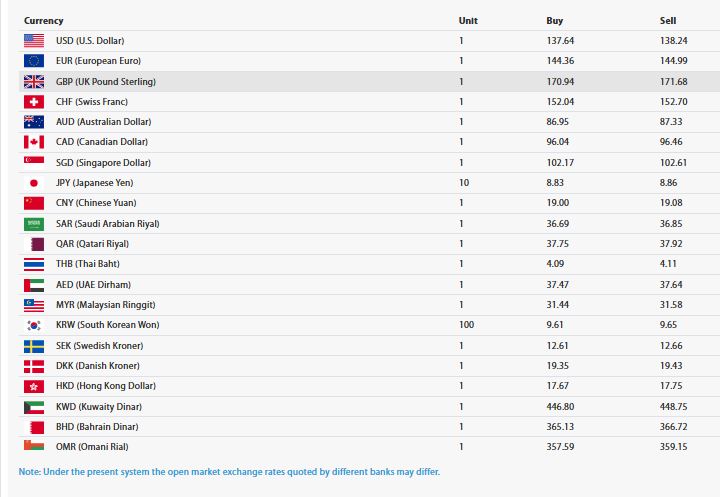Select the GBP (UK Pound Sterling) row label
The height and width of the screenshot is (497, 720).
pos(106,82)
